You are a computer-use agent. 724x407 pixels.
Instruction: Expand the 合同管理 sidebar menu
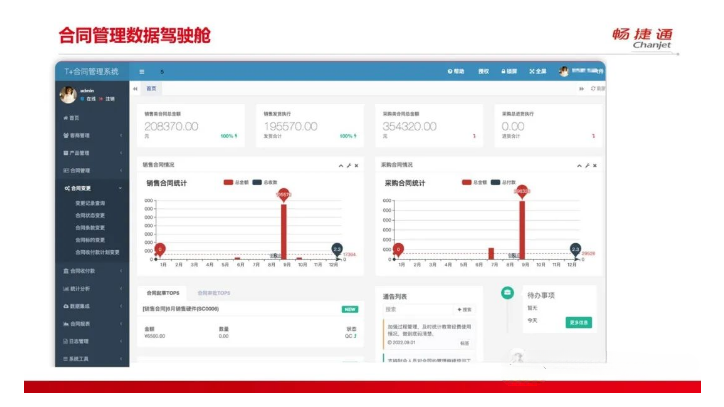92,170
